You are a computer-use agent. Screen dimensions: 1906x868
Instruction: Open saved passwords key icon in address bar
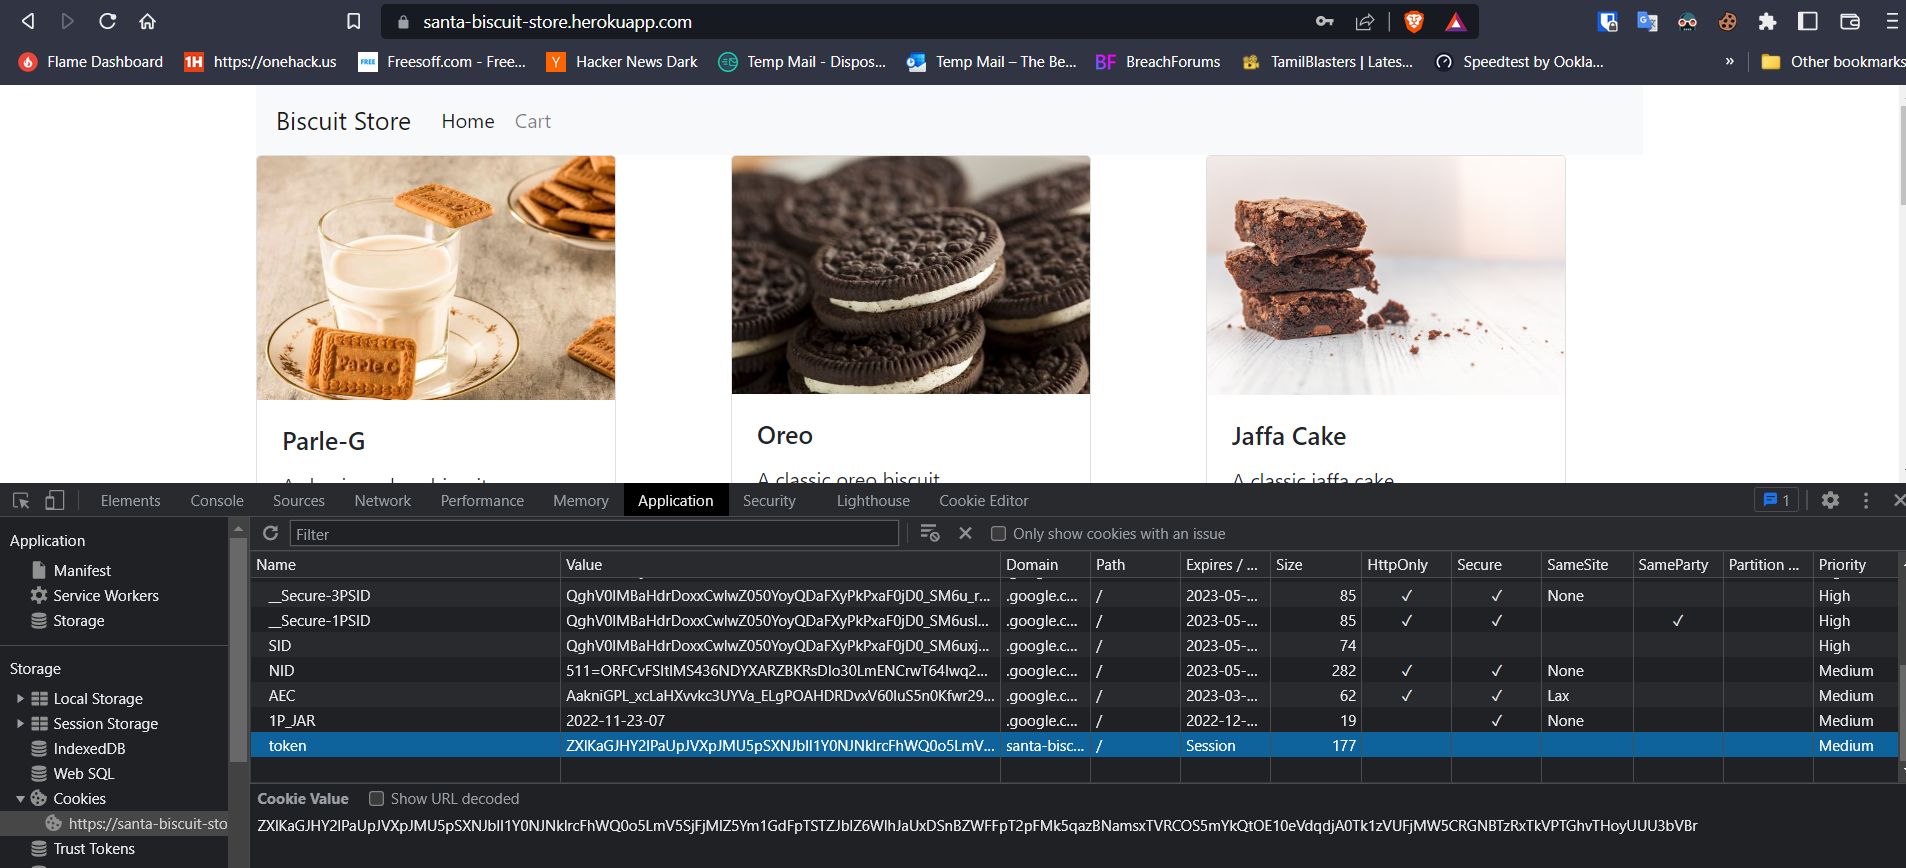click(x=1324, y=21)
